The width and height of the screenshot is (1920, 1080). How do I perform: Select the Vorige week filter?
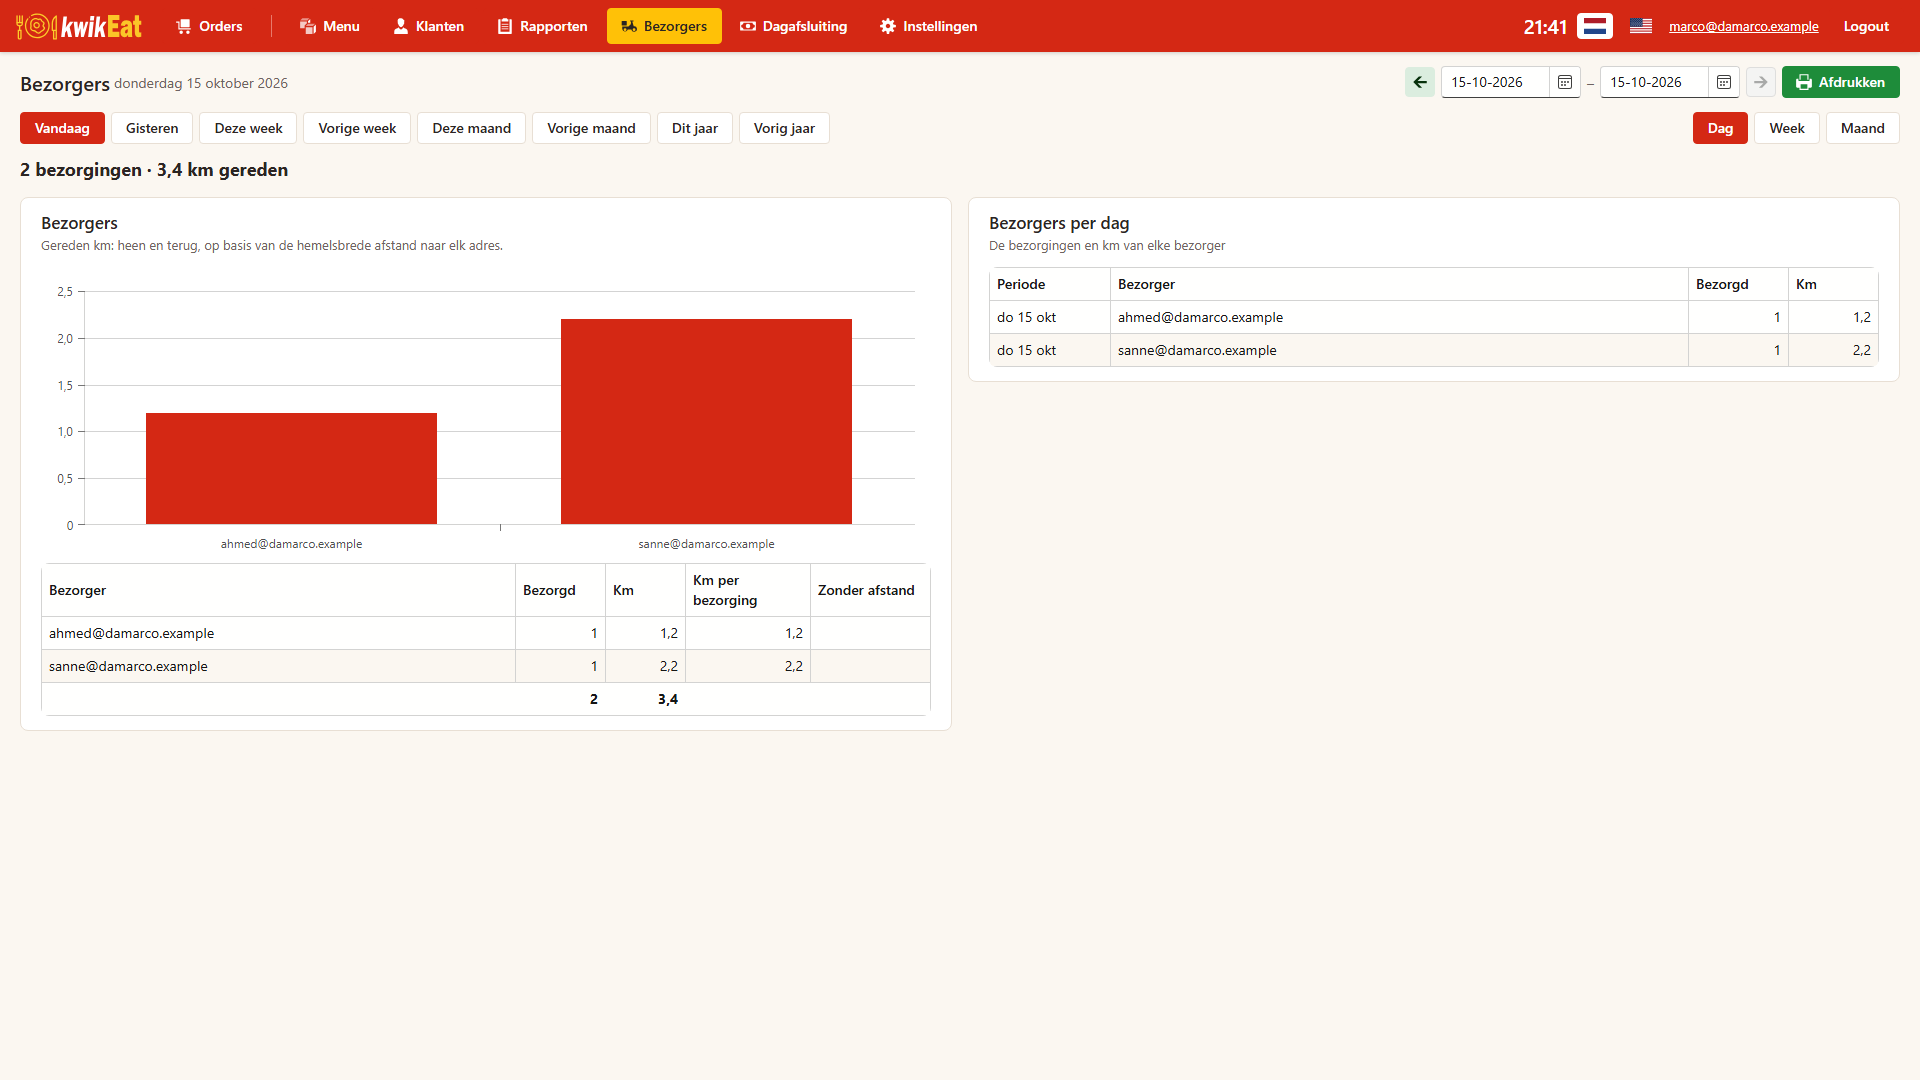point(357,128)
